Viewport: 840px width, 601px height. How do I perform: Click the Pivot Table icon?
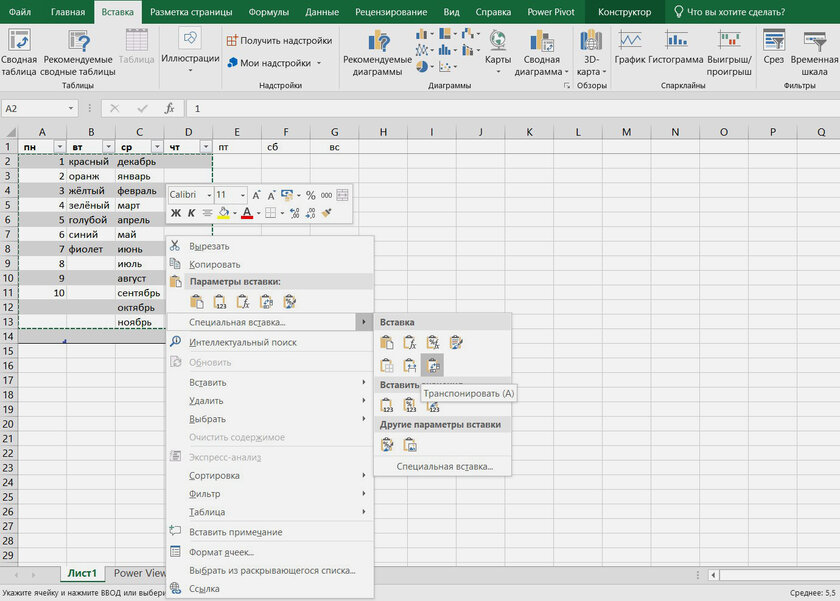pyautogui.click(x=19, y=53)
